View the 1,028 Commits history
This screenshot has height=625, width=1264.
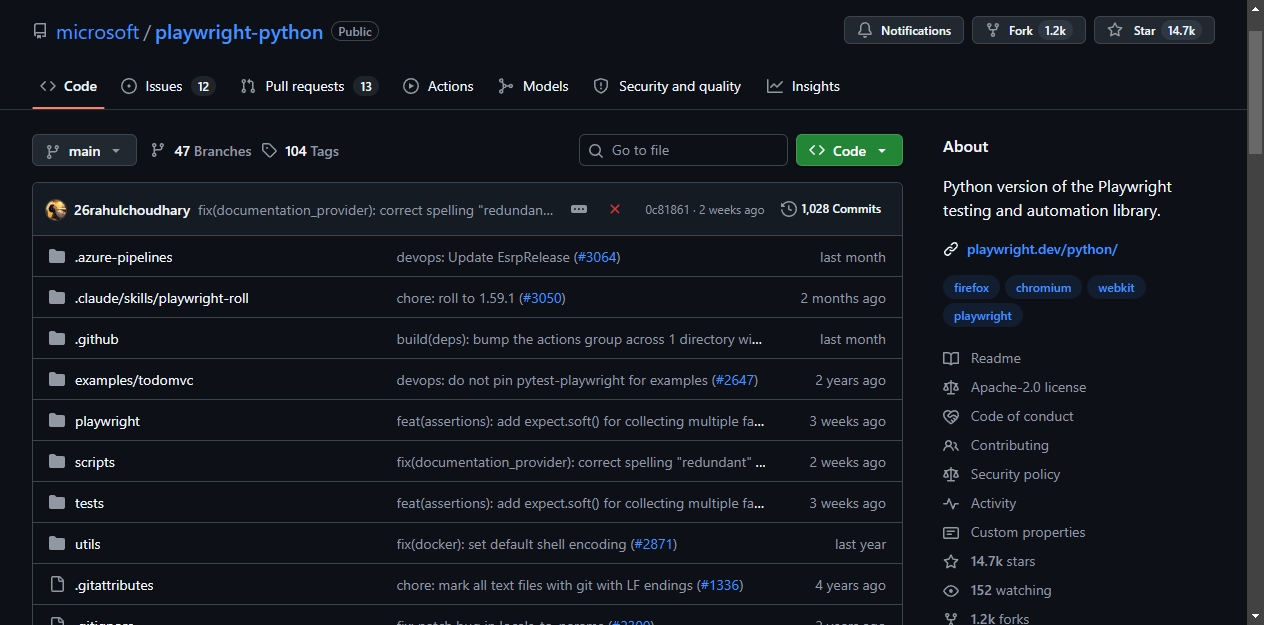[x=832, y=209]
